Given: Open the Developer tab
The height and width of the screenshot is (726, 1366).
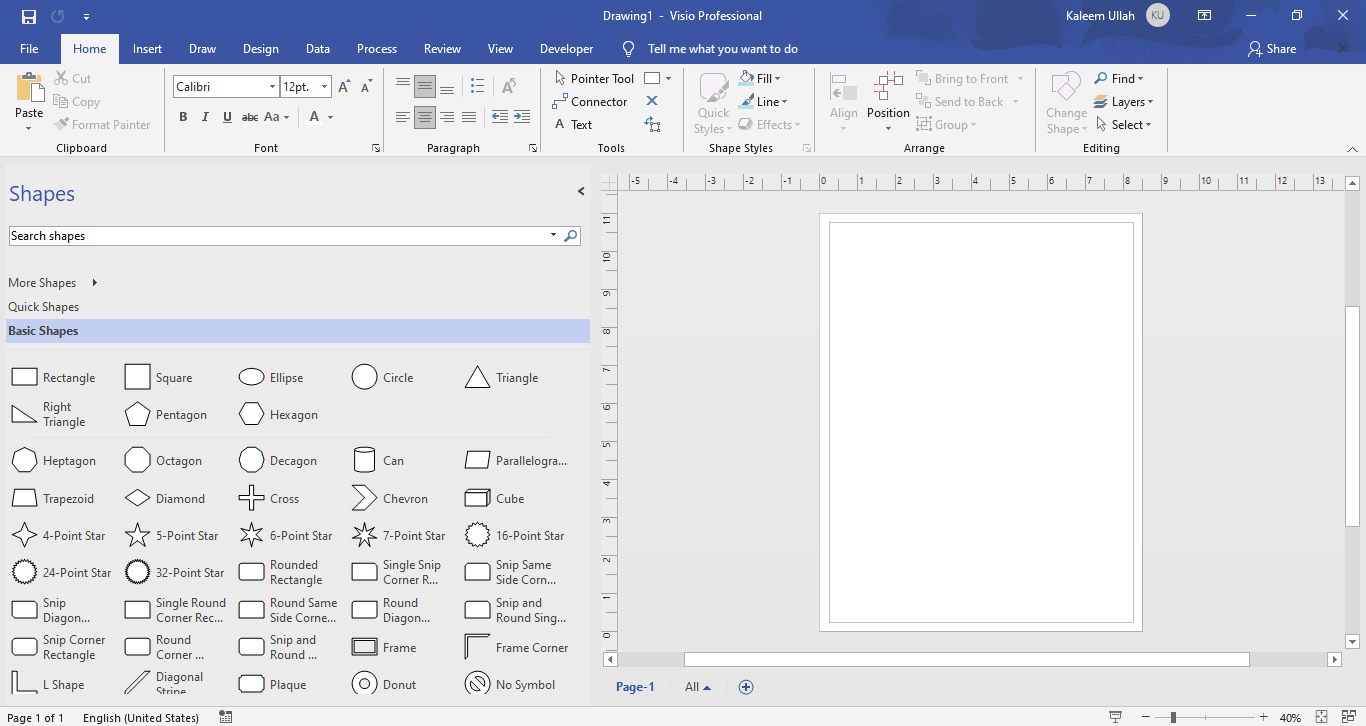Looking at the screenshot, I should click(x=566, y=48).
